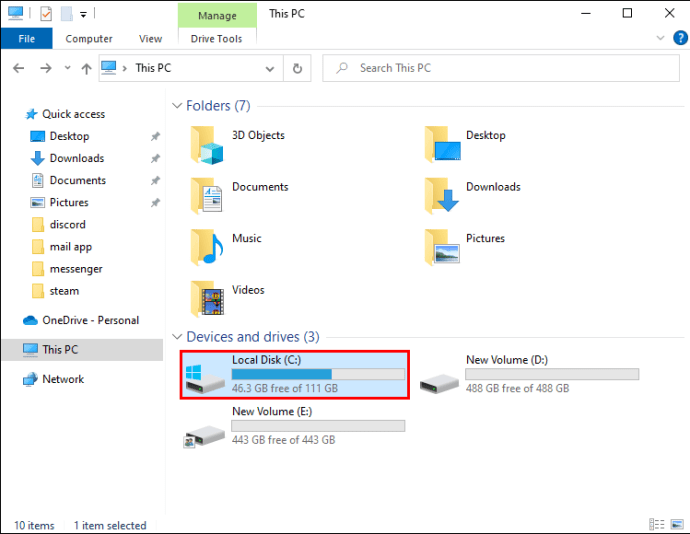Click '1 item selected' in status bar
690x534 pixels.
[110, 525]
